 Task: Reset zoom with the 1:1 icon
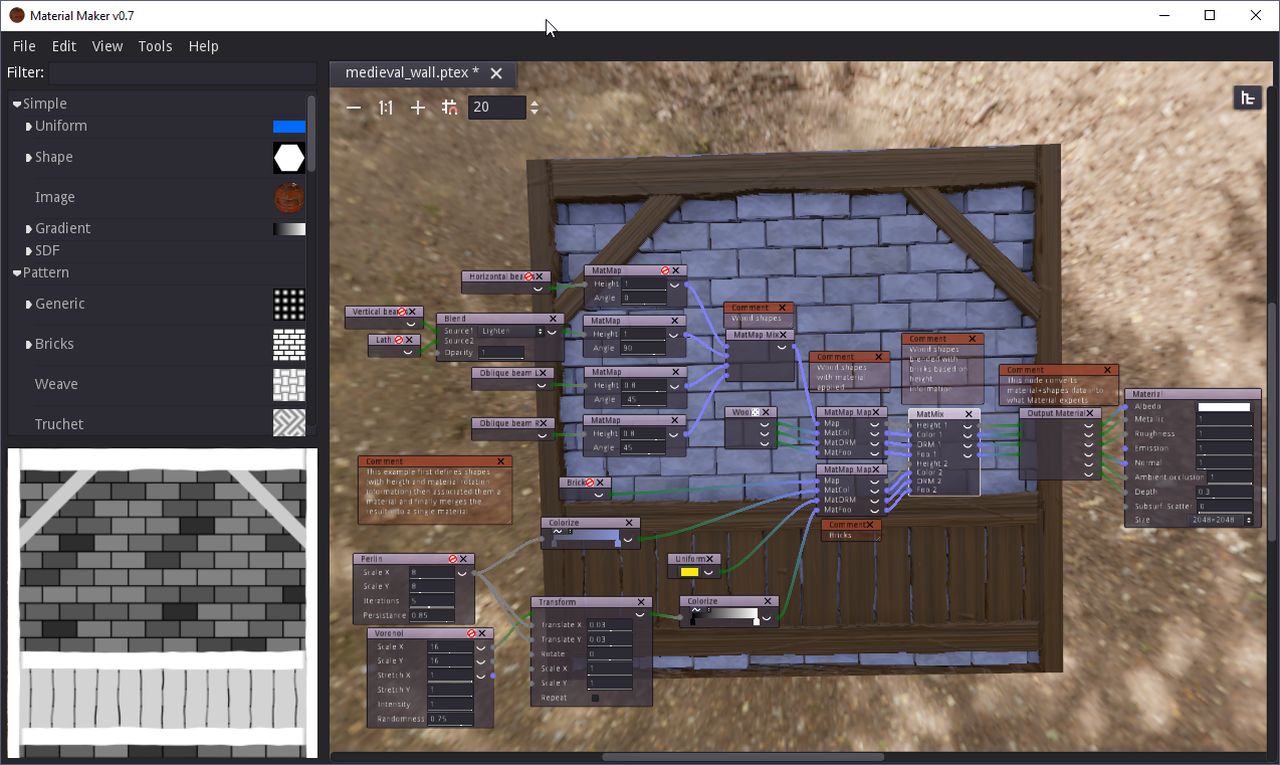(x=385, y=107)
